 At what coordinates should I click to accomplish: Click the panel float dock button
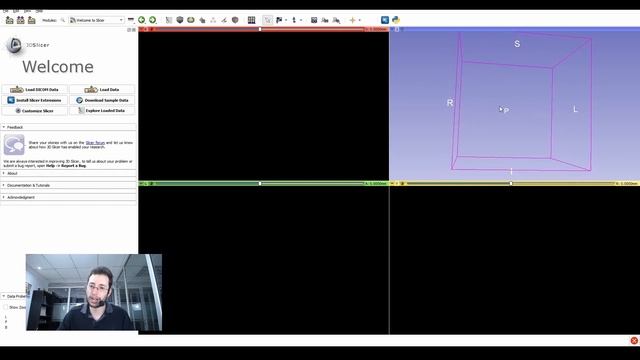pyautogui.click(x=129, y=30)
